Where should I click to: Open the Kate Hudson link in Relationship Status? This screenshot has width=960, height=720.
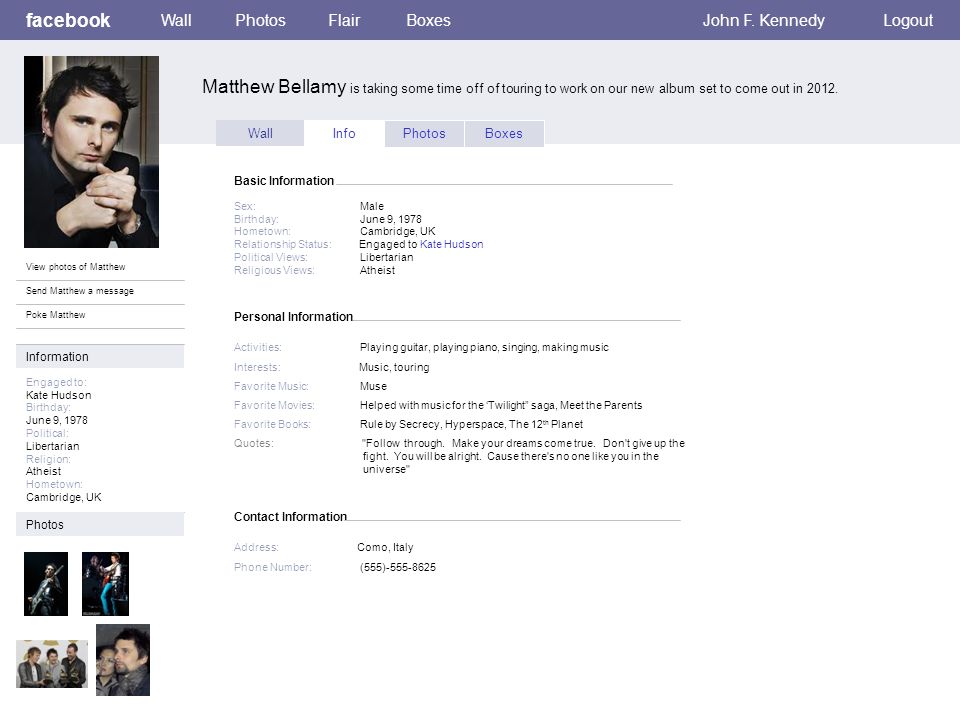pos(452,244)
